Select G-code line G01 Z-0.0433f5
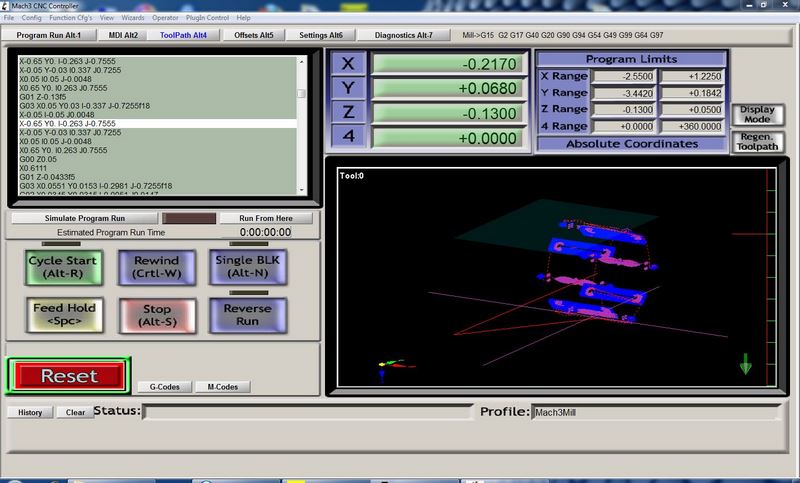Image resolution: width=800 pixels, height=483 pixels. (157, 177)
